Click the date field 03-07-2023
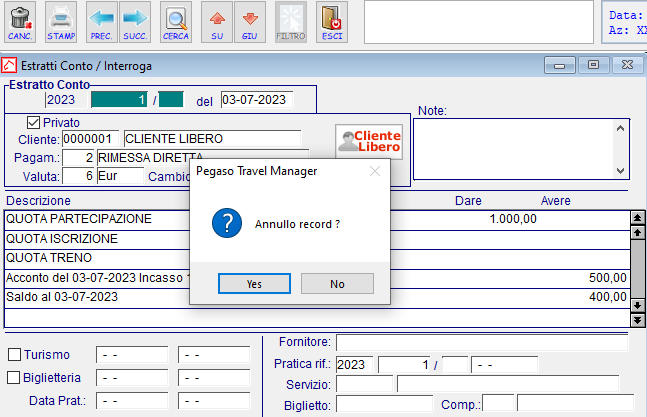The image size is (647, 417). tap(257, 100)
